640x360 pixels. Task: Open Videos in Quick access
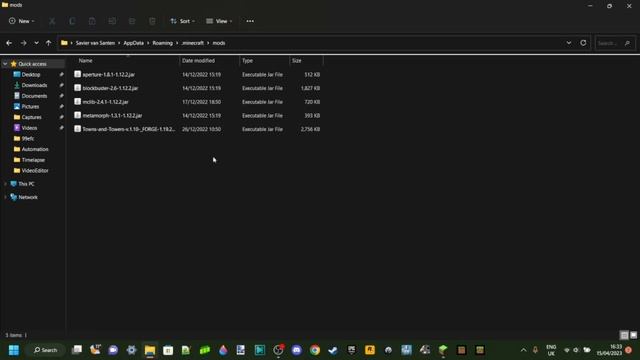pyautogui.click(x=29, y=128)
